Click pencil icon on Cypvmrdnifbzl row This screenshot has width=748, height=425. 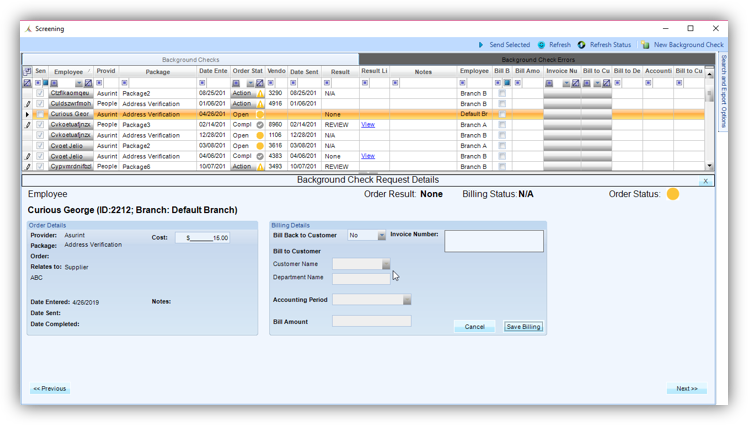click(x=28, y=166)
